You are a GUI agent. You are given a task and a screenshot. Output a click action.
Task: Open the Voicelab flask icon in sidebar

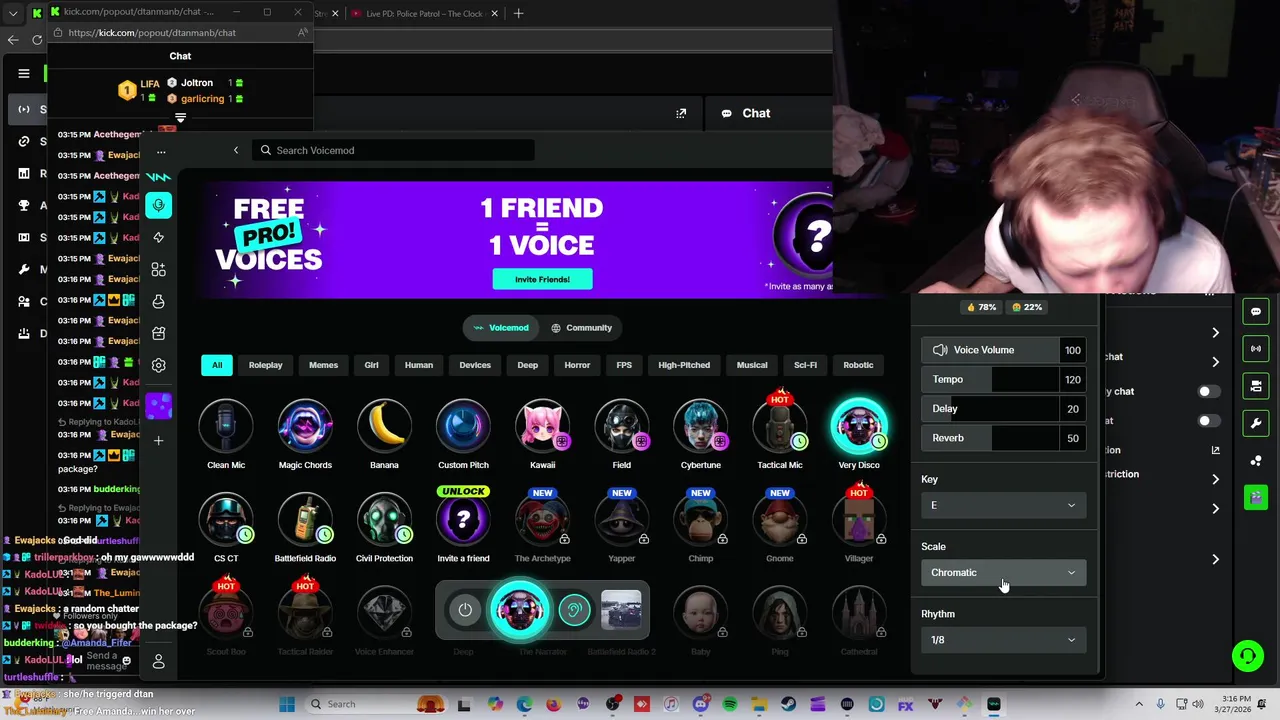point(158,301)
